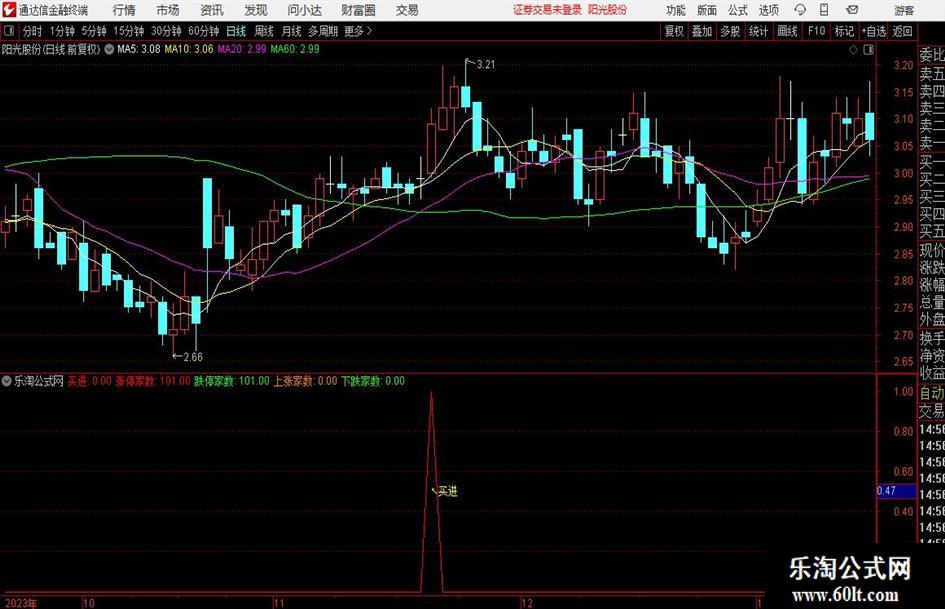Click the MA20: 2.99 indicator value
The image size is (945, 609).
242,49
